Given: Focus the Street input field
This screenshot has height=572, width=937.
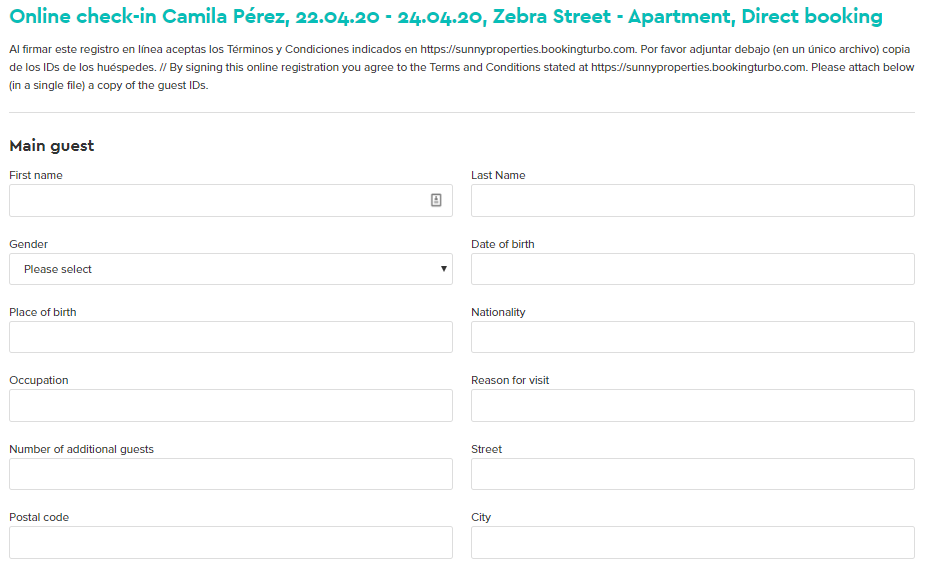Looking at the screenshot, I should [x=693, y=474].
